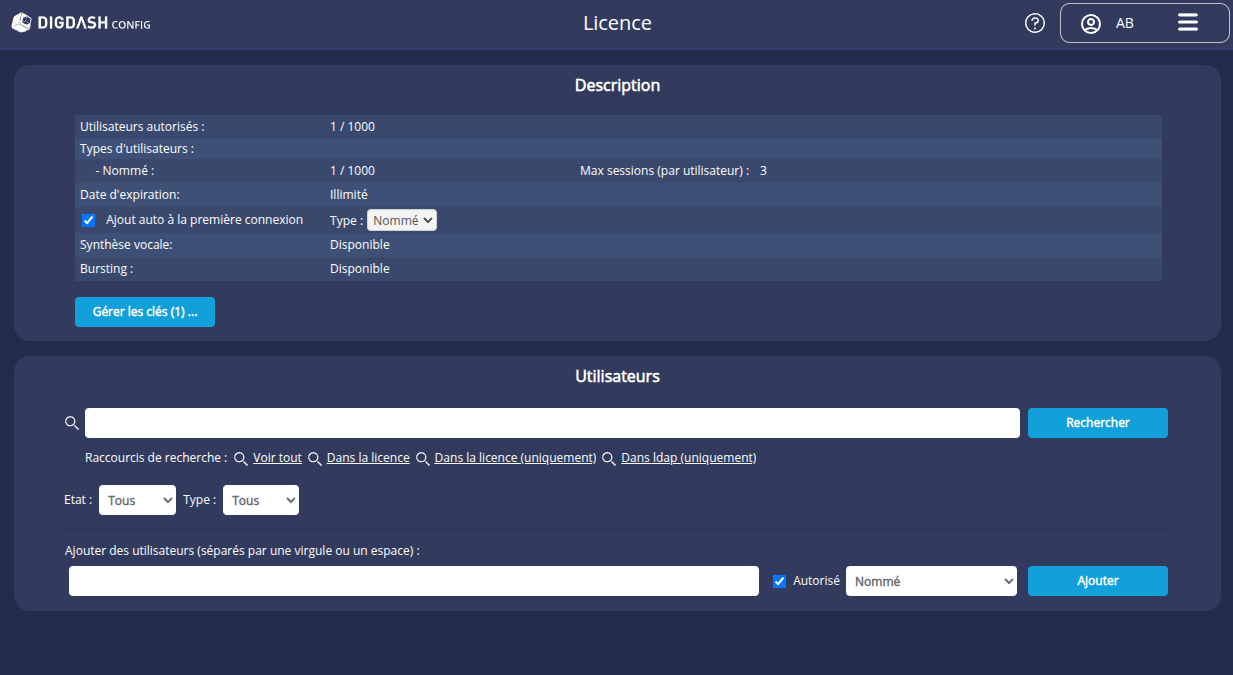Expand the Type filter dropdown in Utilisateurs
The height and width of the screenshot is (675, 1233).
tap(260, 500)
